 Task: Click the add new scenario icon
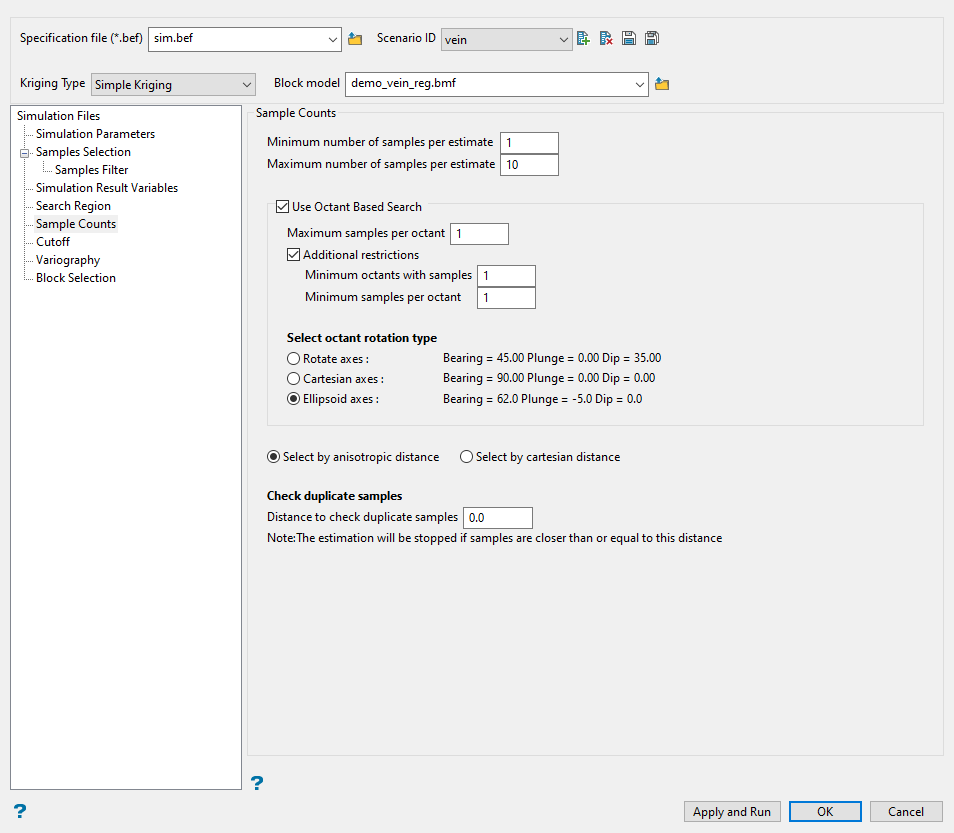coord(584,39)
